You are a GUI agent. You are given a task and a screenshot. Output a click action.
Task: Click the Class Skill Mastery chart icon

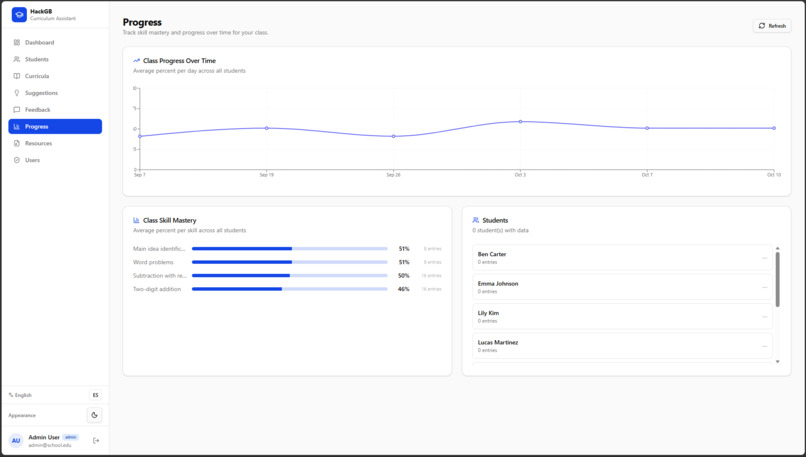(x=136, y=221)
